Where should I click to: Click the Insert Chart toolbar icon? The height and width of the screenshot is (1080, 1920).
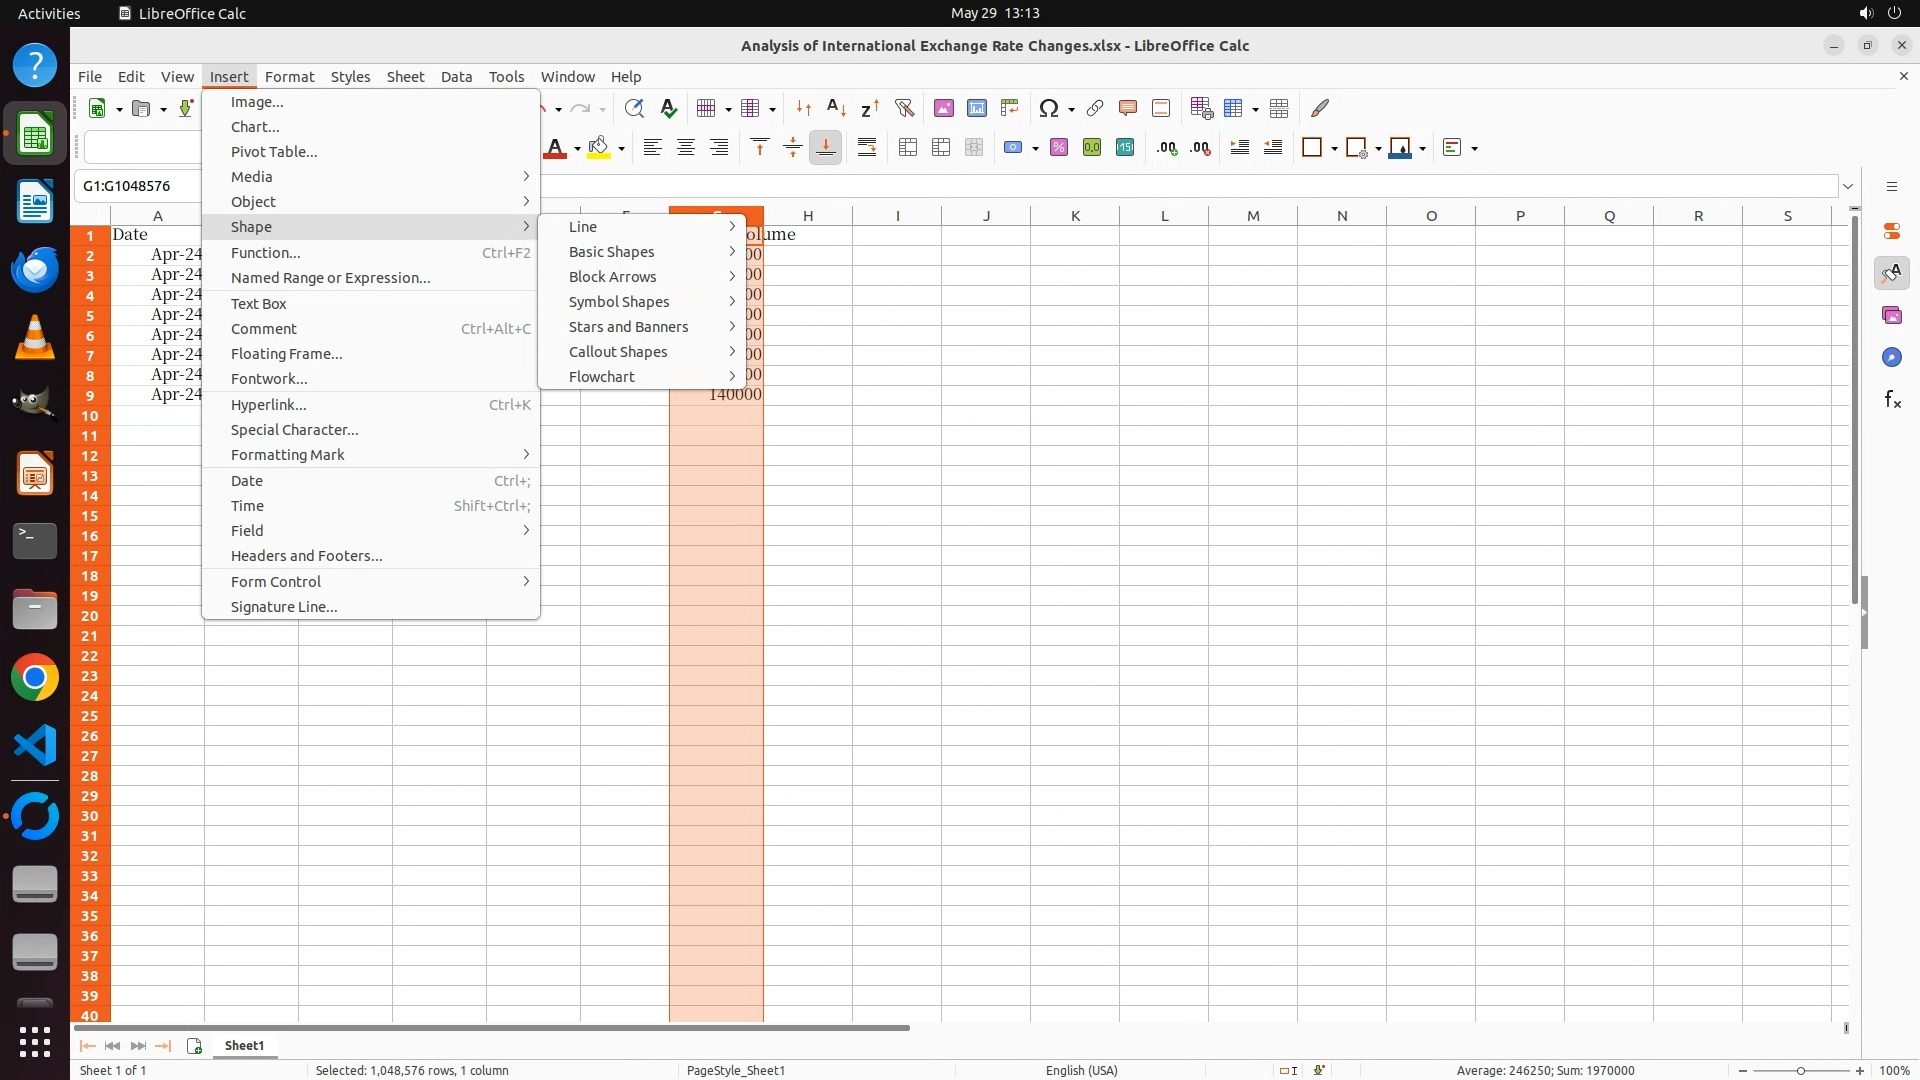(977, 108)
